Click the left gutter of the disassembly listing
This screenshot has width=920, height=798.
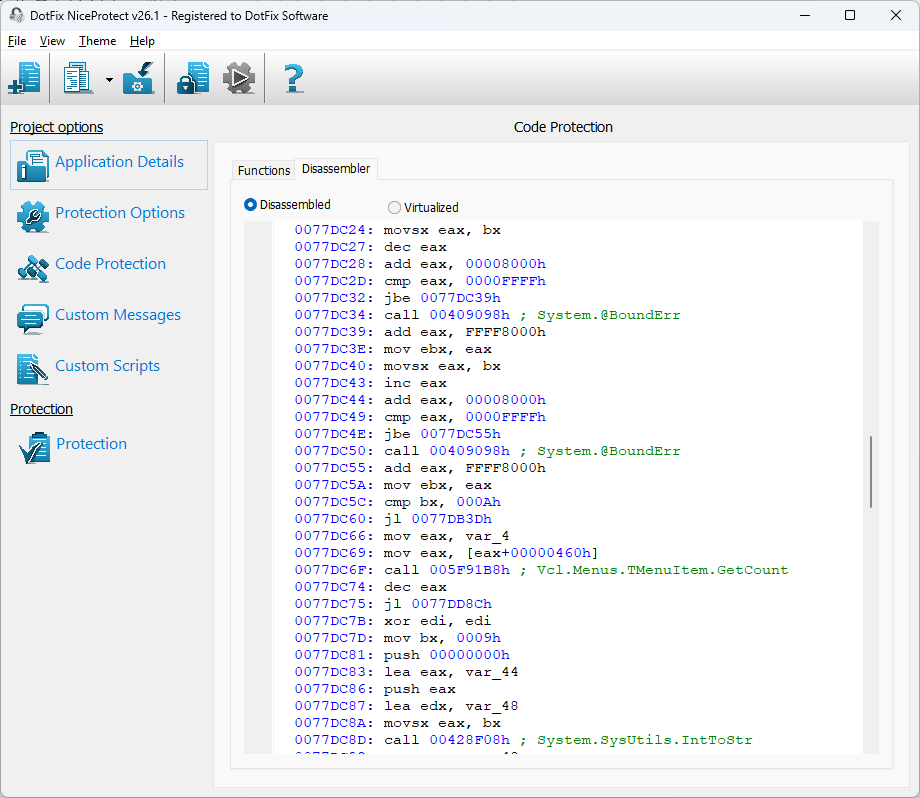point(258,487)
